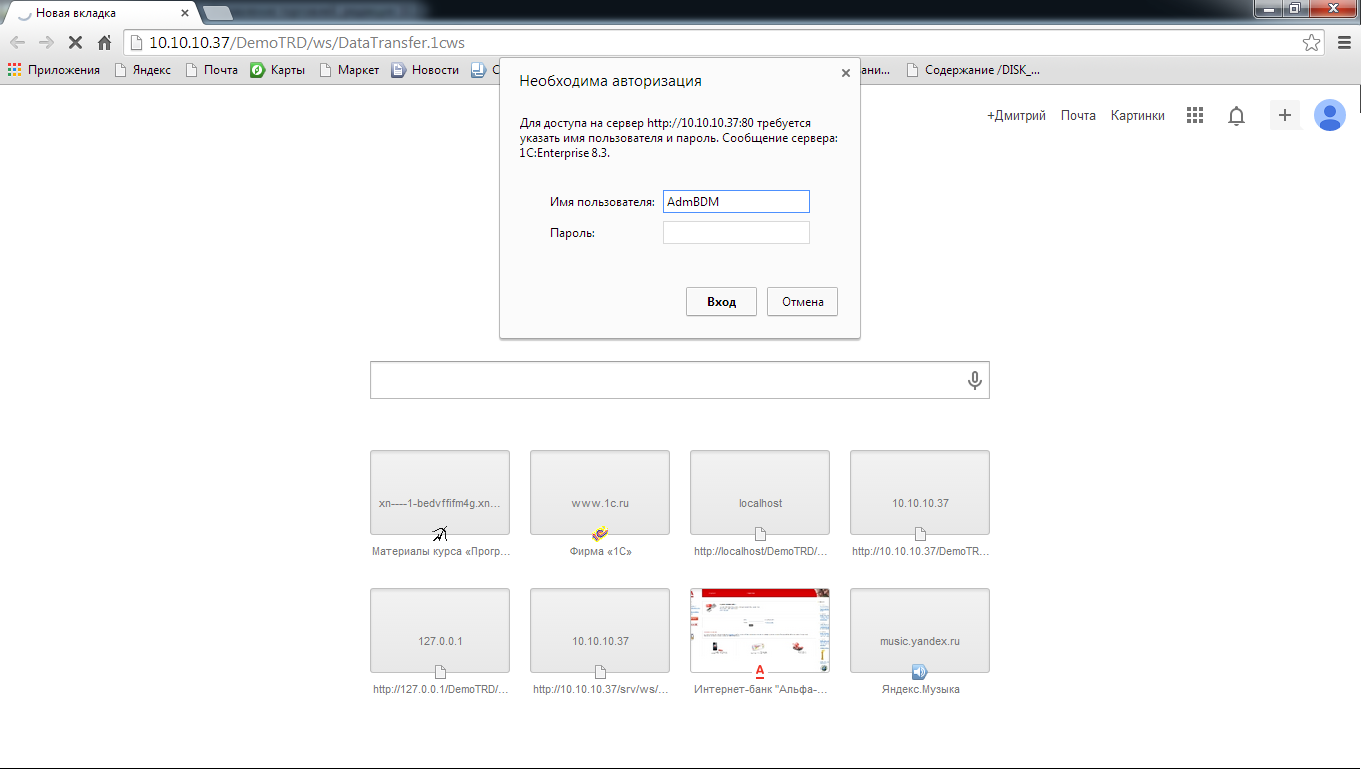This screenshot has height=769, width=1361.
Task: Open the Google account avatar
Action: [x=1329, y=116]
